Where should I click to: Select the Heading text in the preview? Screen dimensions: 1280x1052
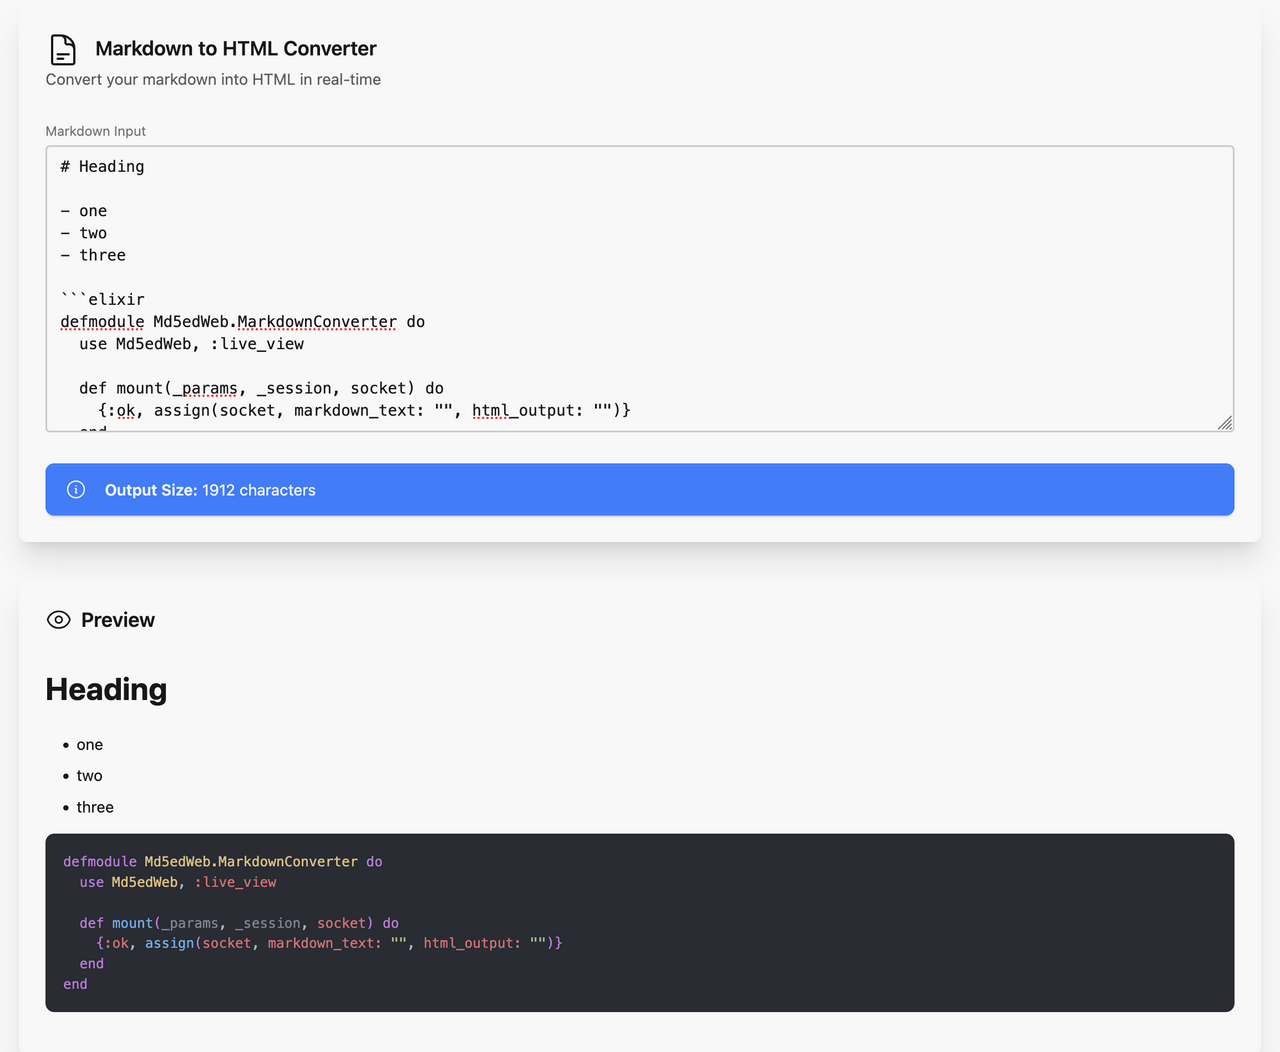pos(105,689)
